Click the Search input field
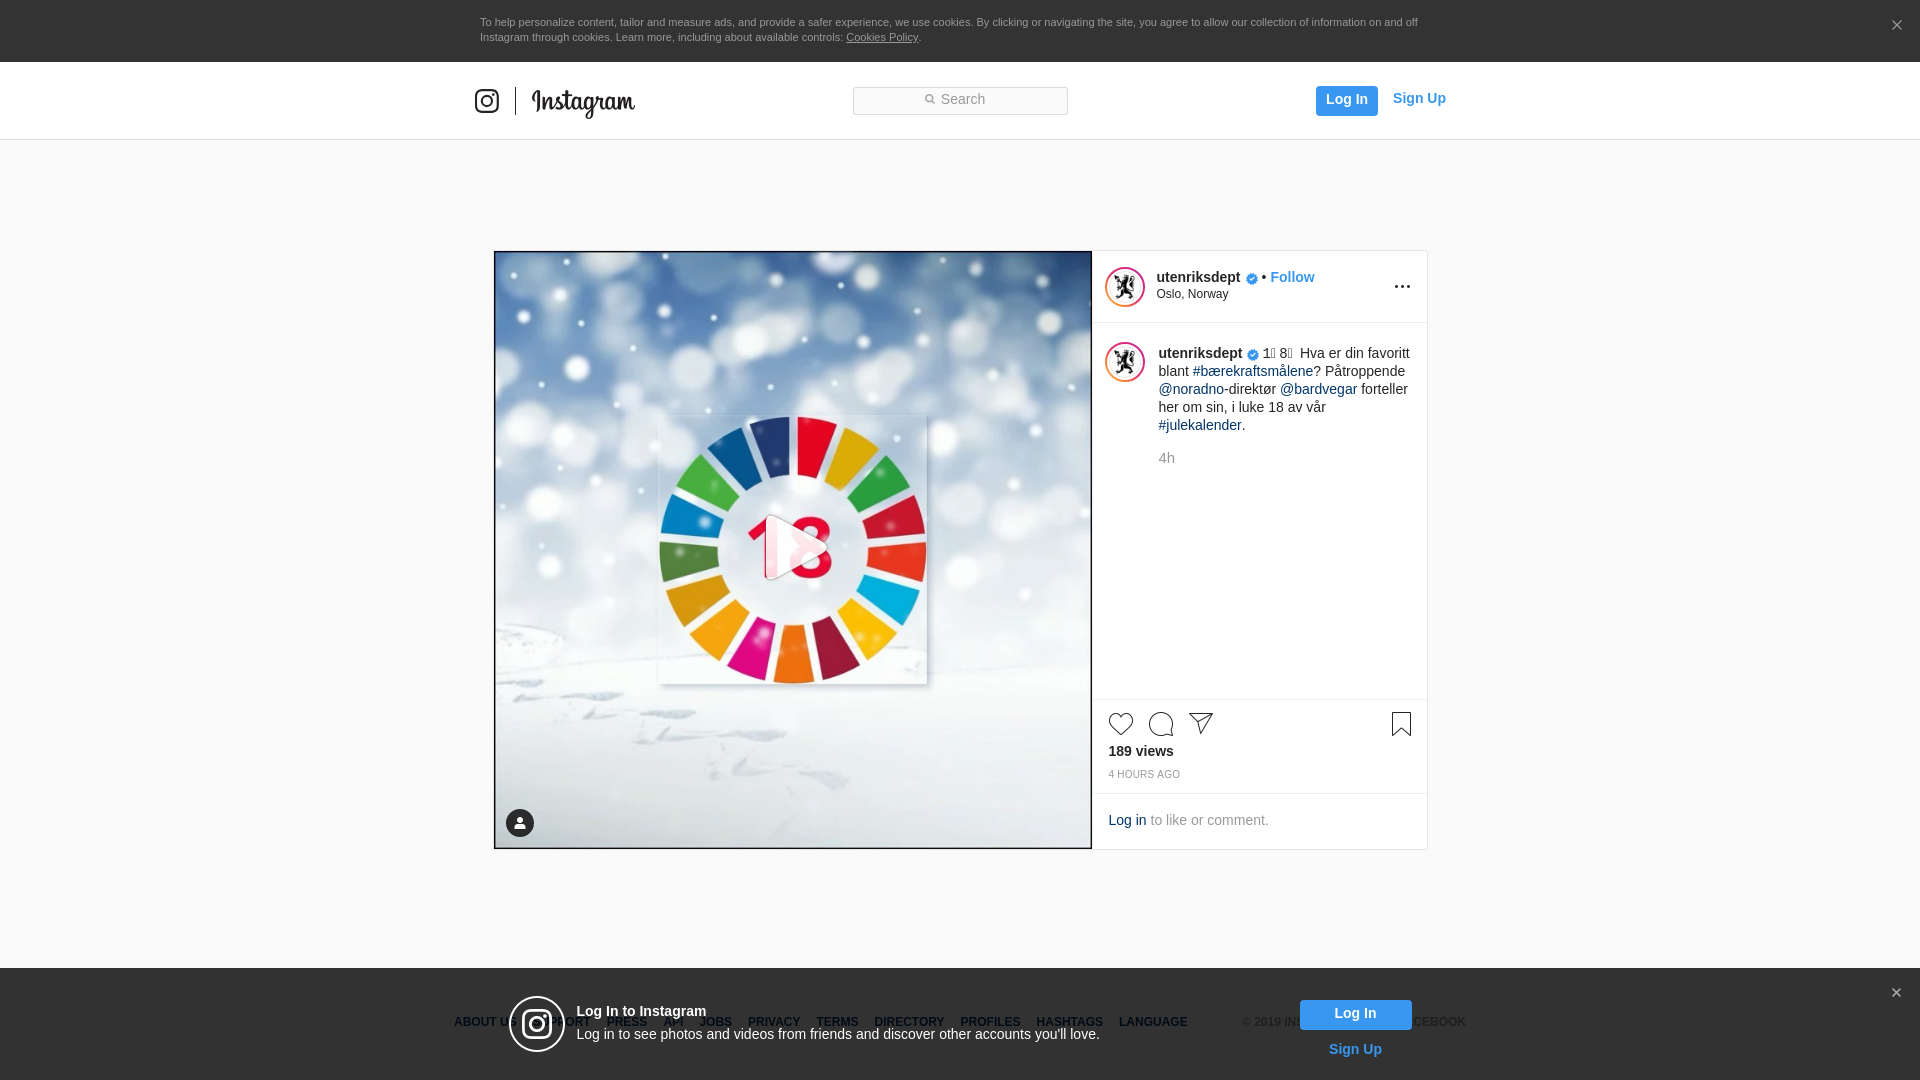This screenshot has height=1080, width=1920. coord(960,100)
